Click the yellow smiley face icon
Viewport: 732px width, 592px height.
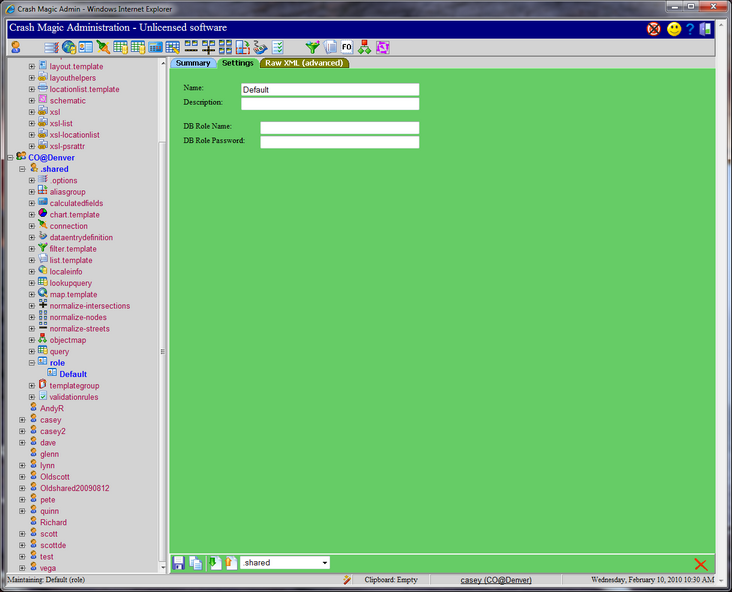pos(674,29)
